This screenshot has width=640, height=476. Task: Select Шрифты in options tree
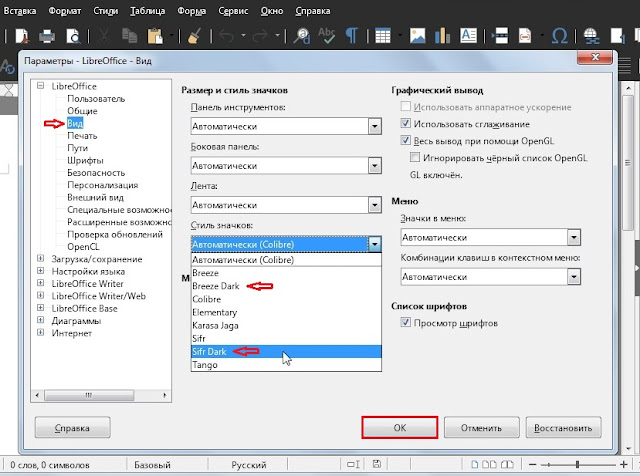coord(85,160)
